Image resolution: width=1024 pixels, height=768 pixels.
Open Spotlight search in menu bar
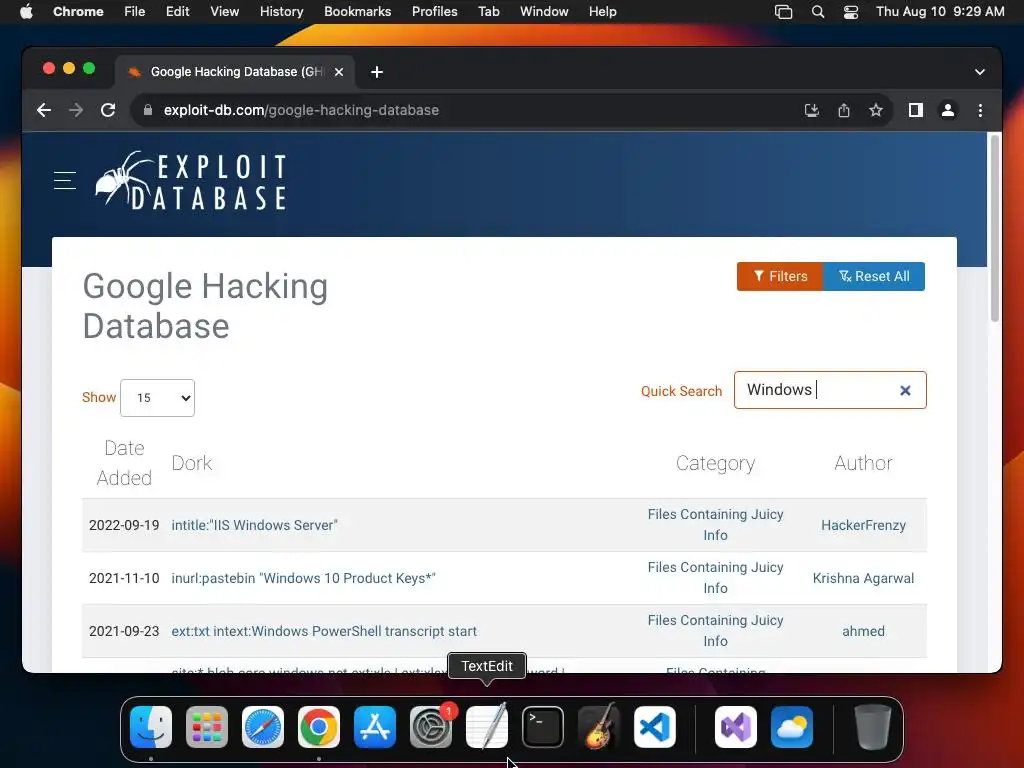tap(818, 12)
